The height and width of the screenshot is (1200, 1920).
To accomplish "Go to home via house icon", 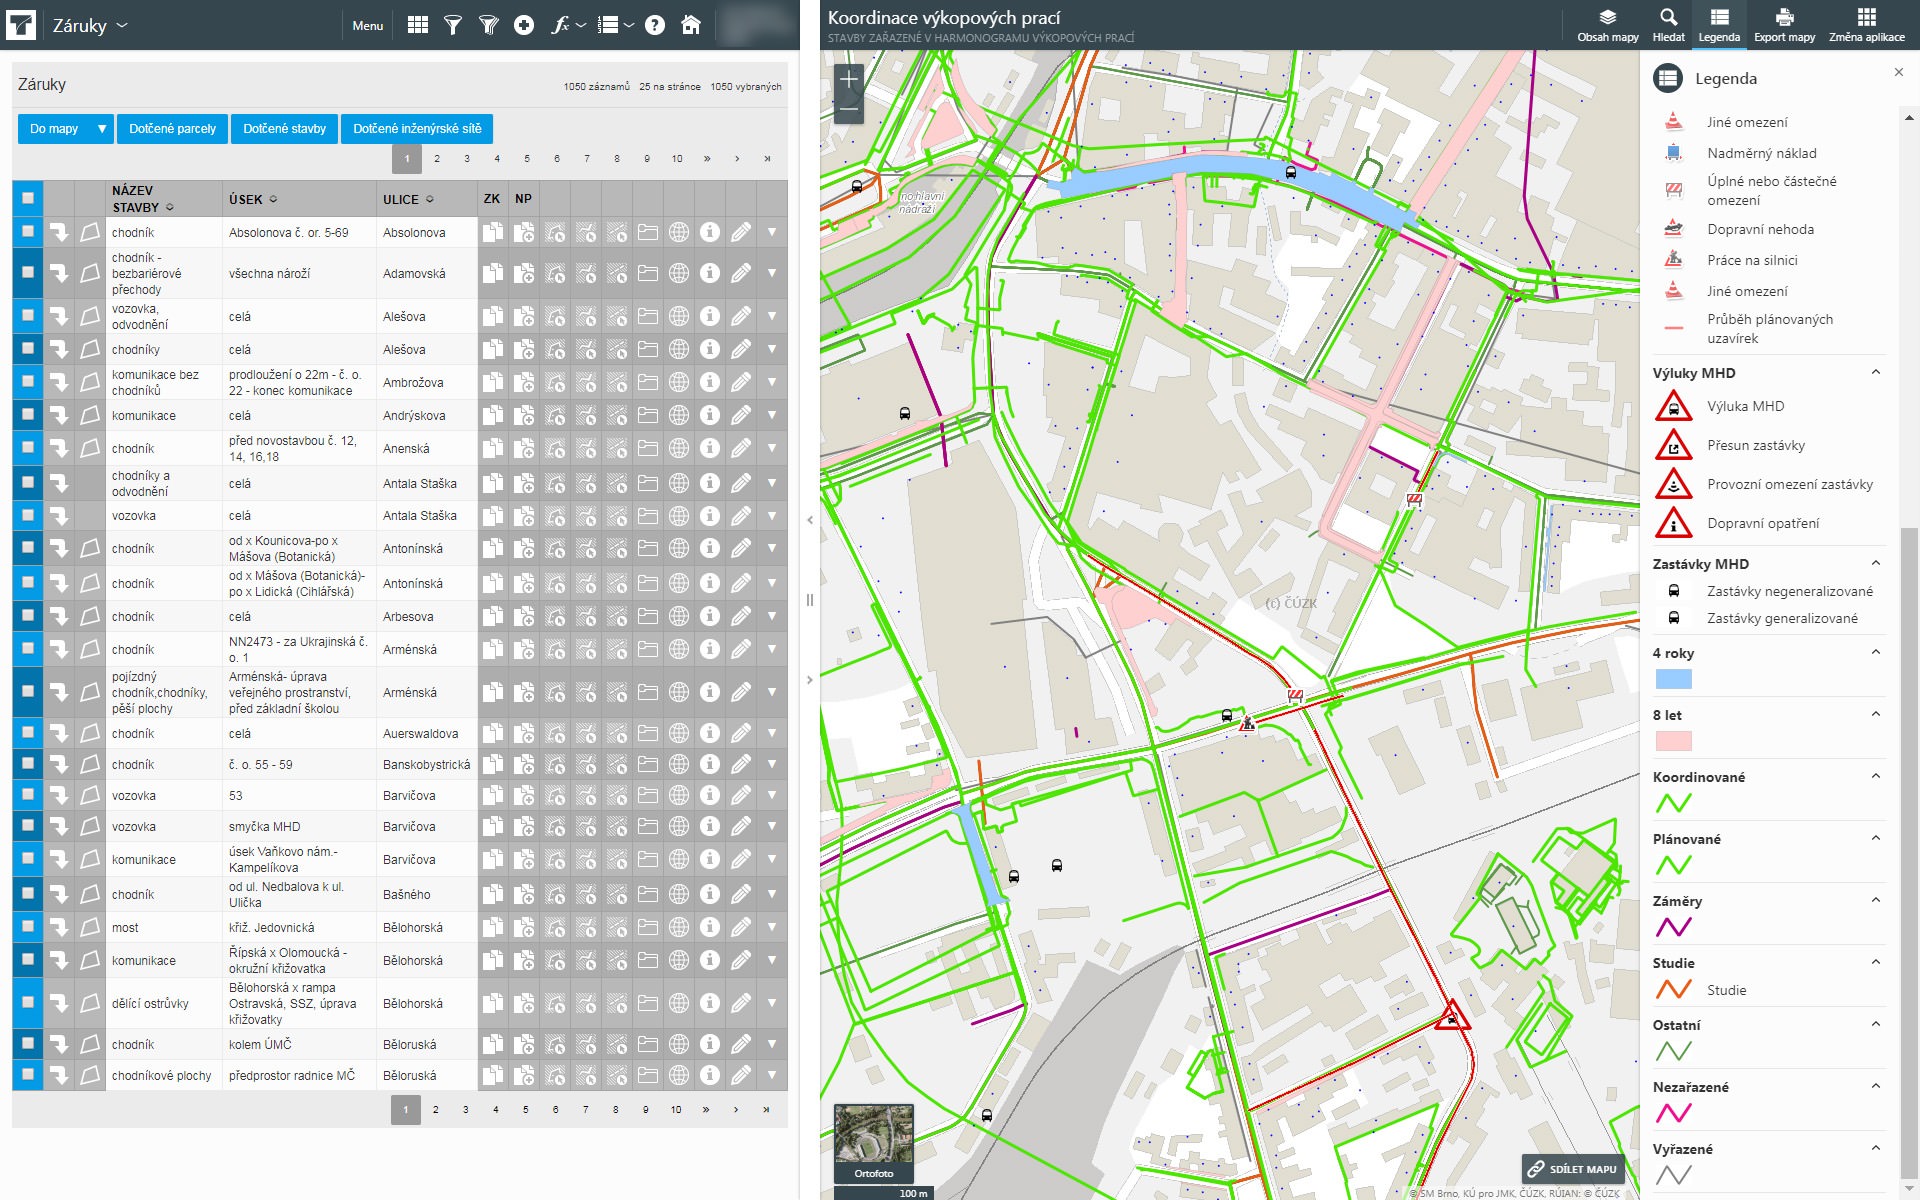I will click(691, 25).
